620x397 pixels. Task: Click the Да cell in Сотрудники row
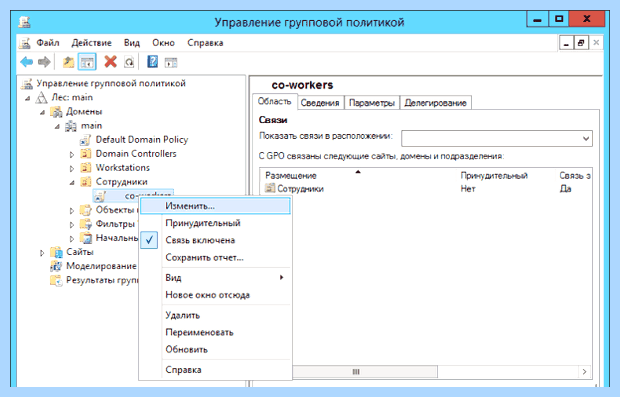[565, 189]
